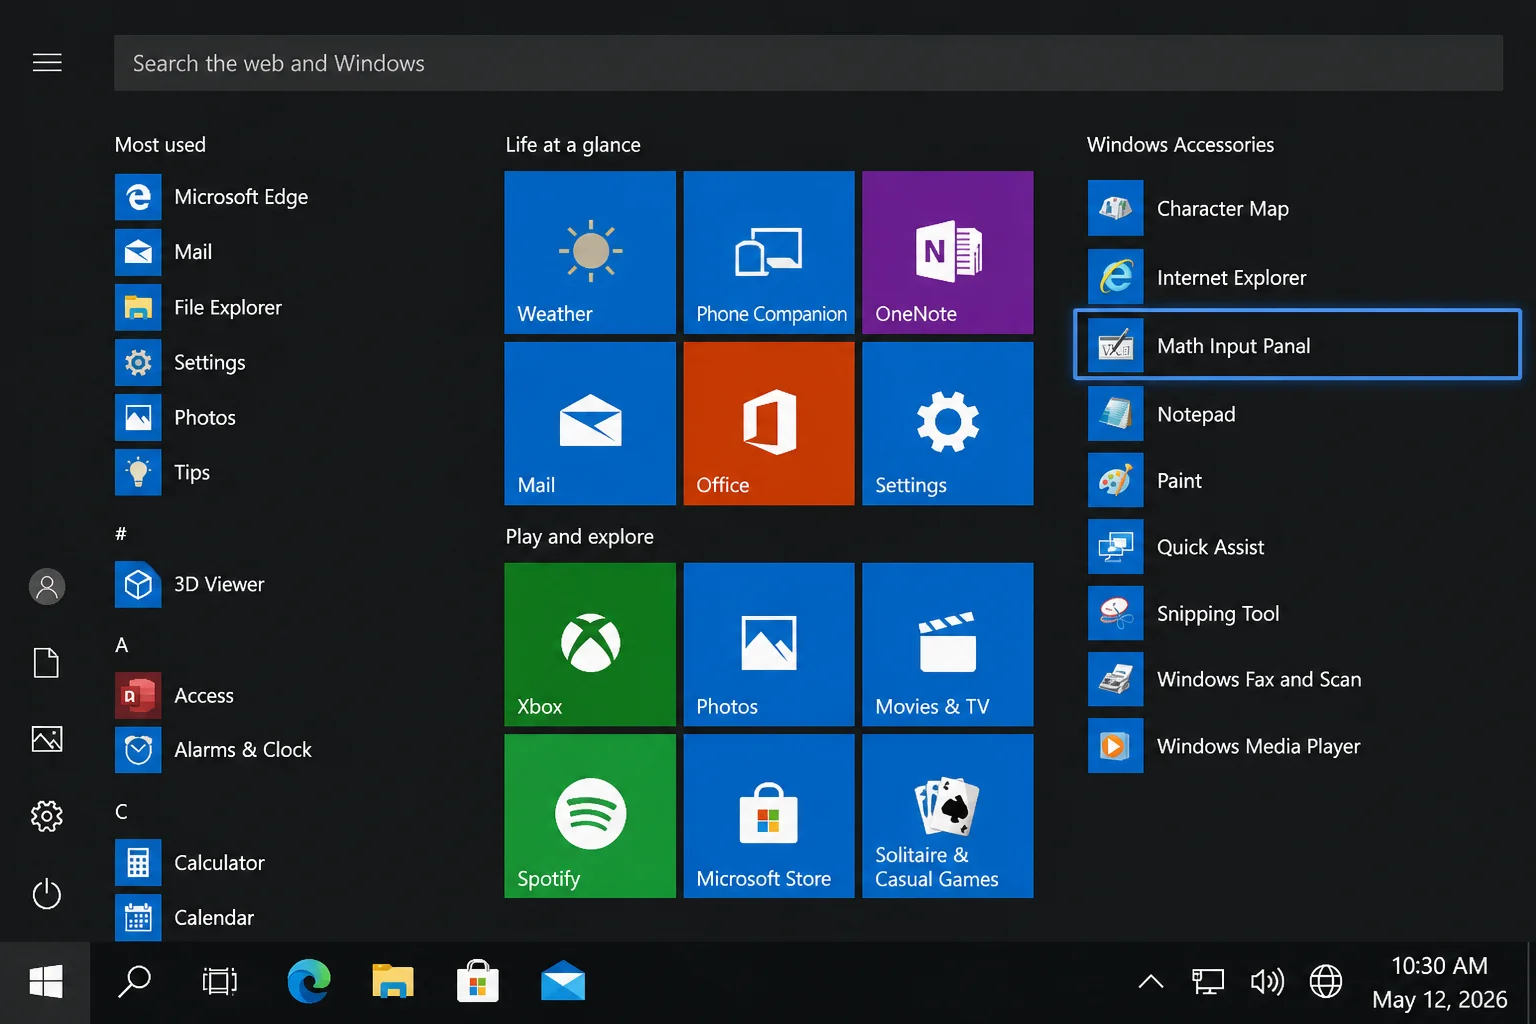Open the user account button in sidebar
The width and height of the screenshot is (1536, 1024).
(x=47, y=587)
